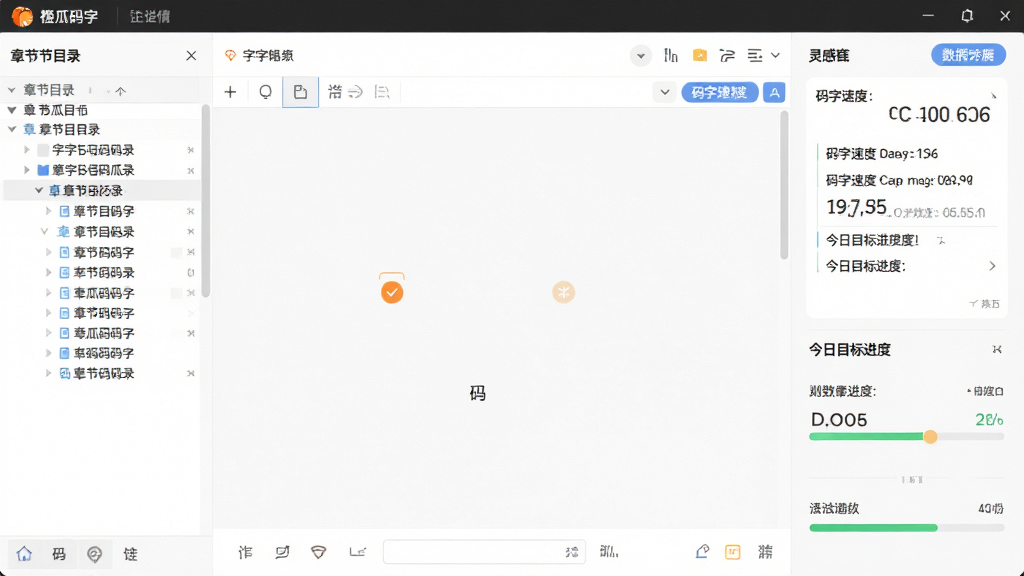Click the up arrow in 章节目录 header row
The width and height of the screenshot is (1024, 576).
coord(120,91)
